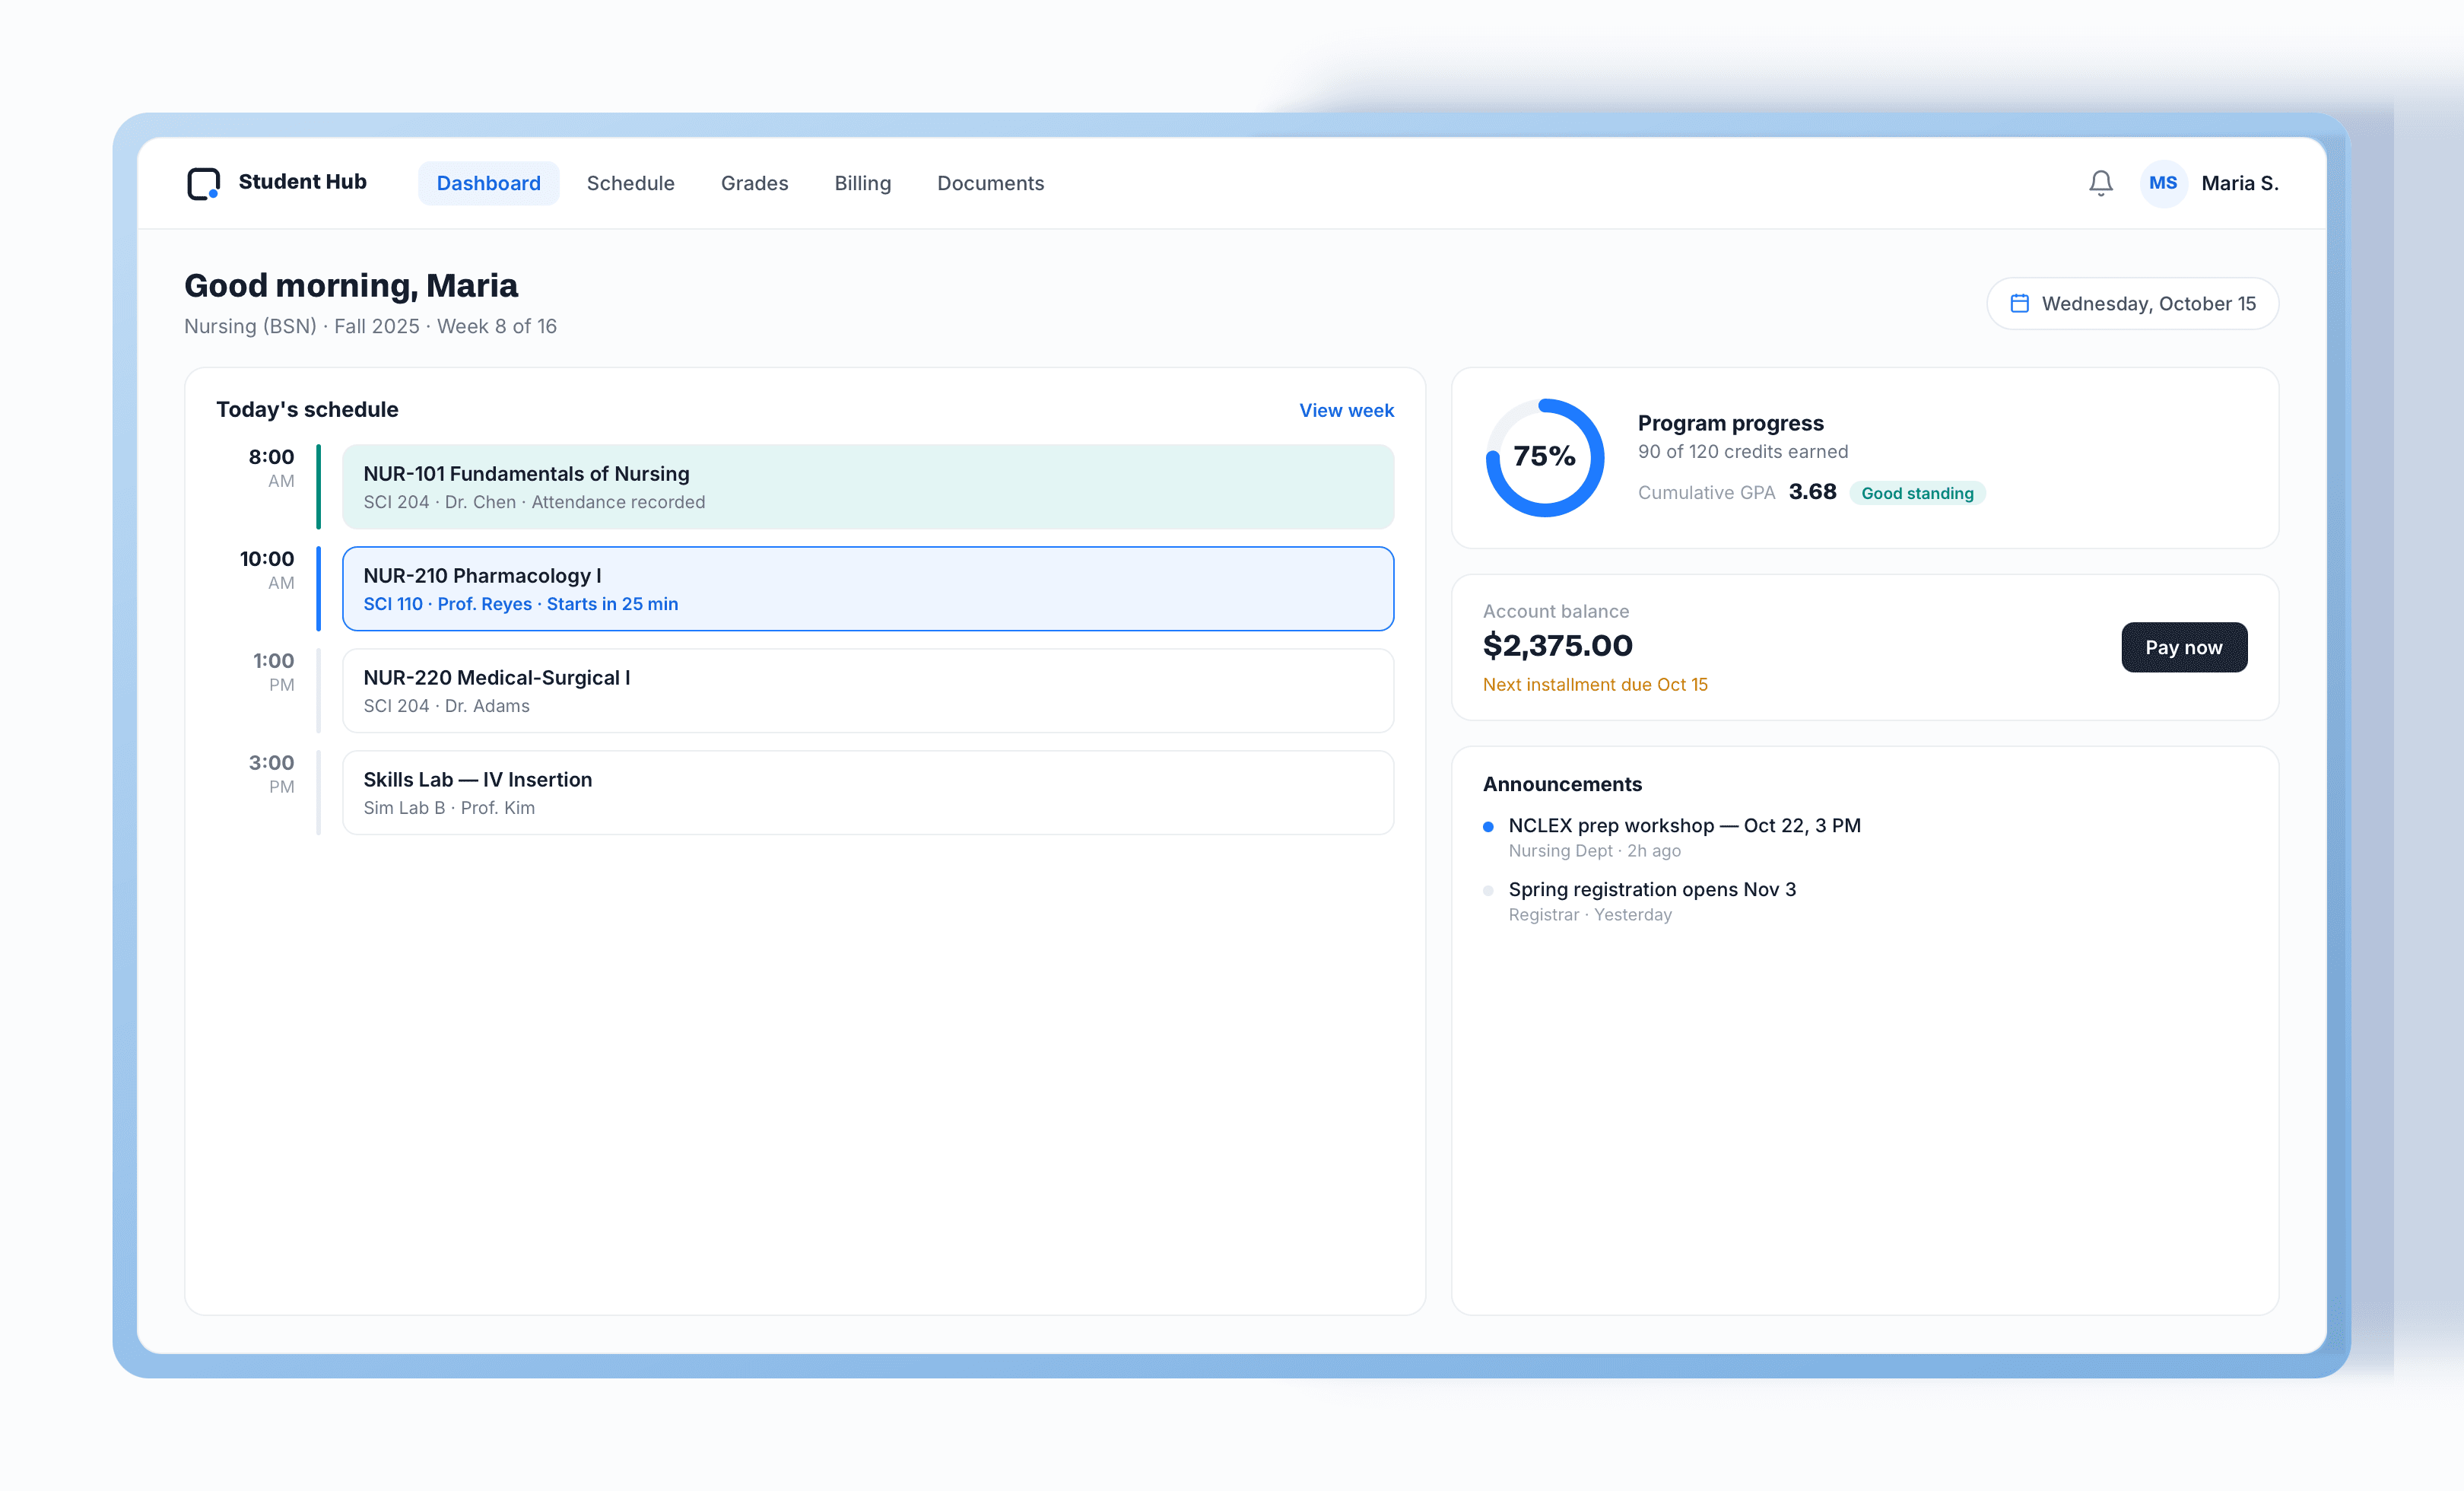Click the Good standing badge
The width and height of the screenshot is (2464, 1491).
click(x=1917, y=493)
